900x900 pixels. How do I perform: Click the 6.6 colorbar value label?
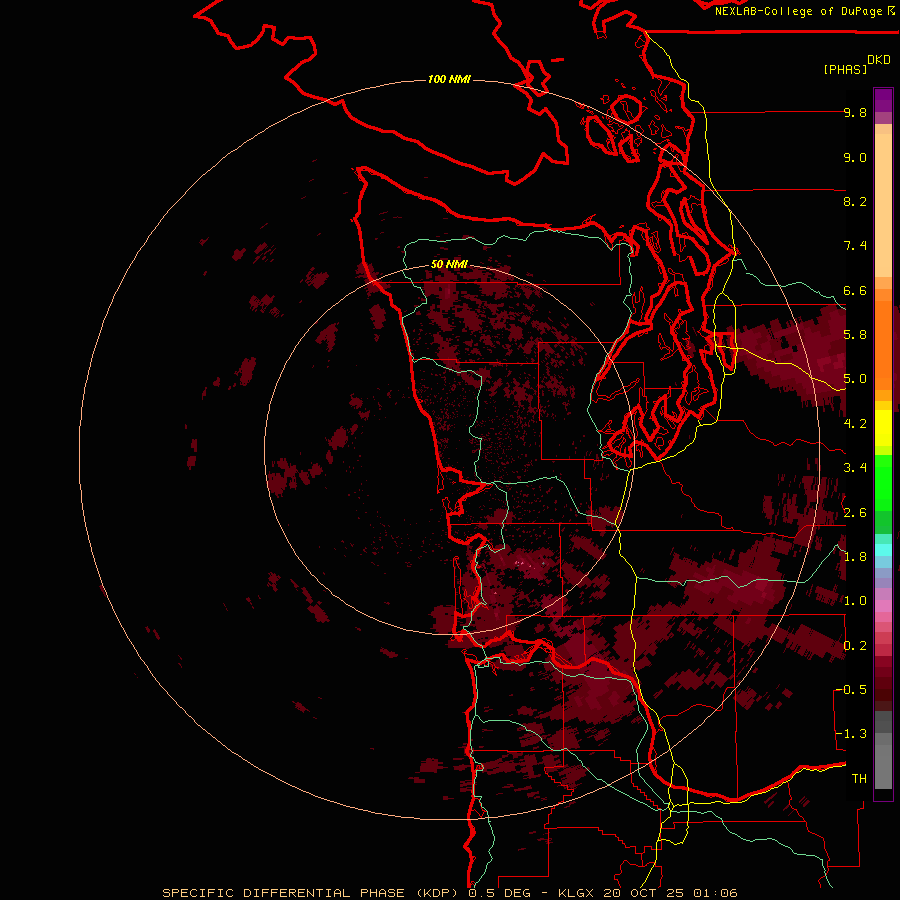point(855,291)
